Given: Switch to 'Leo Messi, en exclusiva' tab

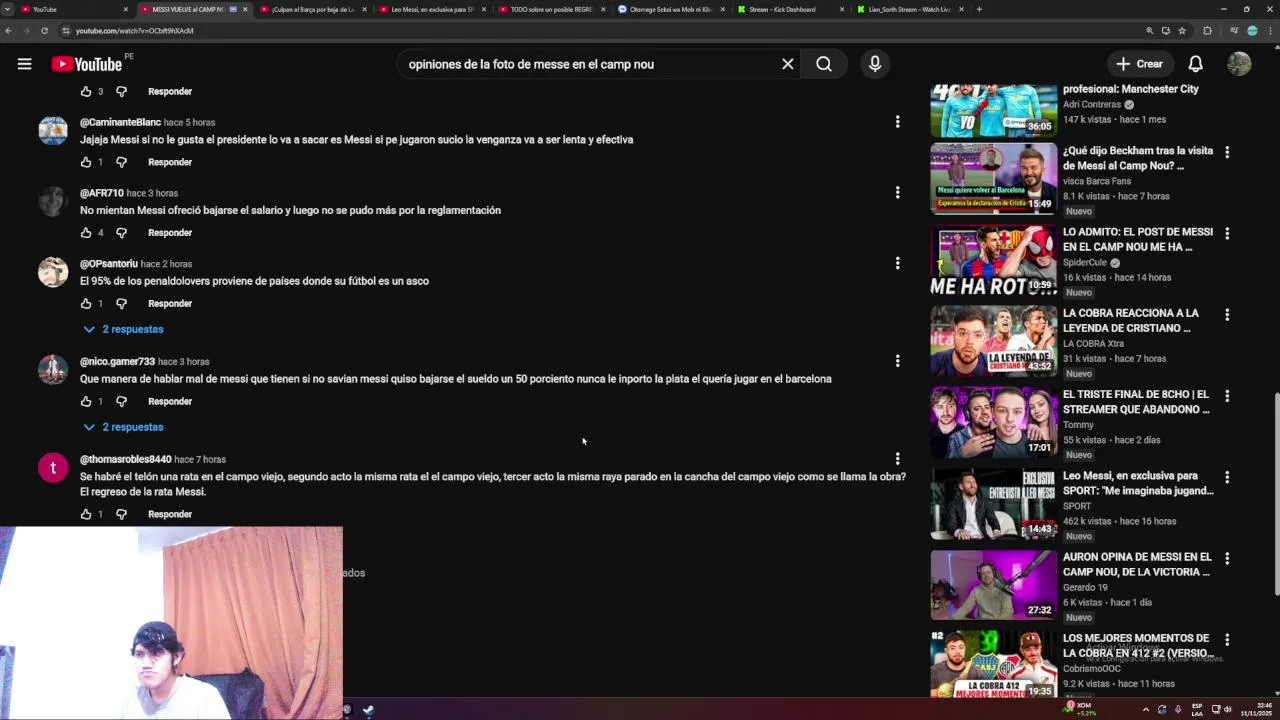Looking at the screenshot, I should (x=432, y=9).
